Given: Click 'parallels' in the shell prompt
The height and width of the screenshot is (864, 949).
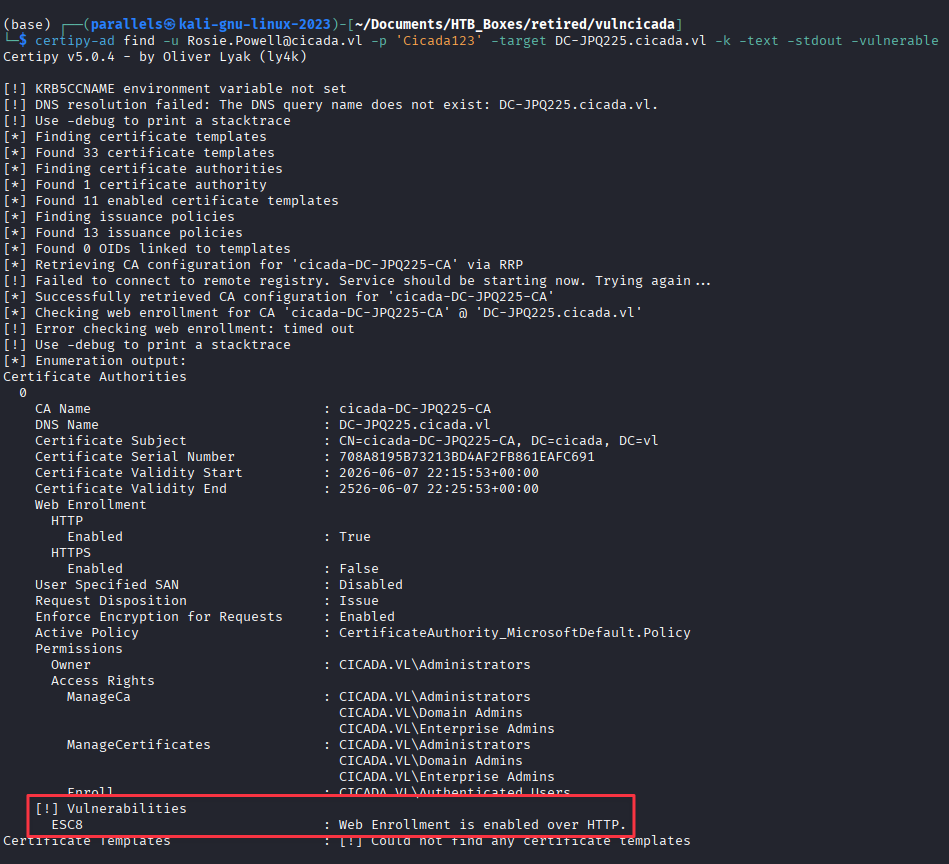Looking at the screenshot, I should point(126,24).
